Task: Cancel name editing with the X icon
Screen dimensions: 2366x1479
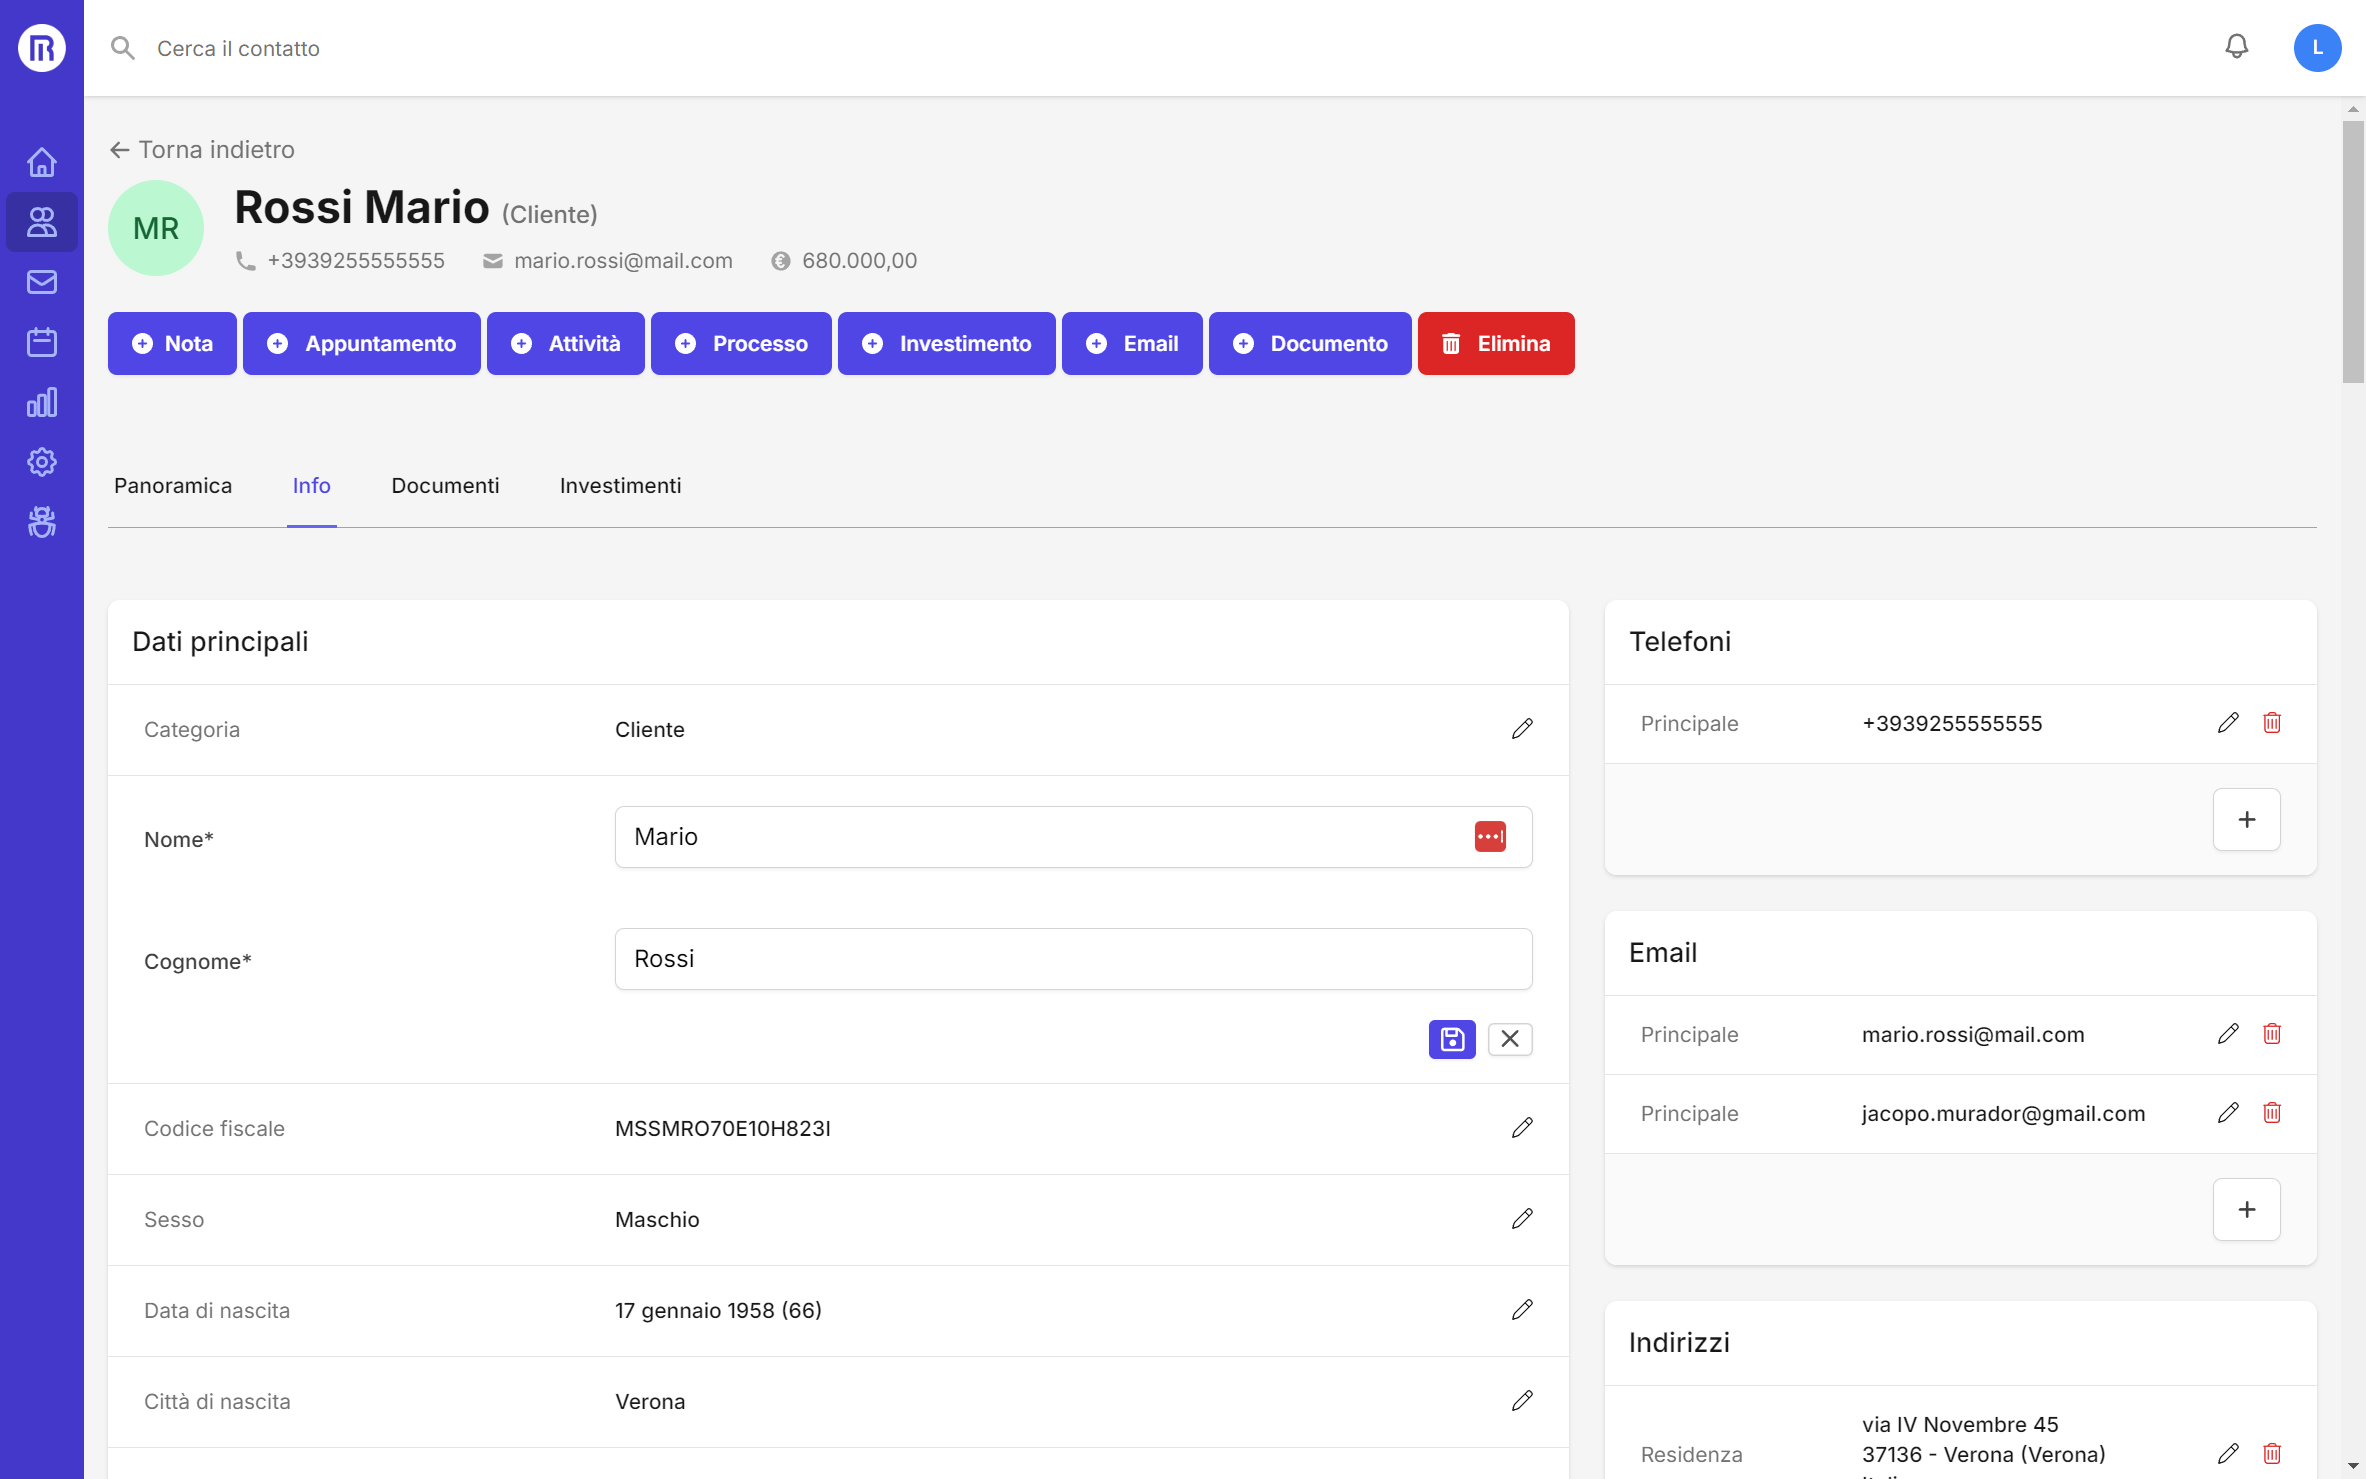Action: (1510, 1039)
